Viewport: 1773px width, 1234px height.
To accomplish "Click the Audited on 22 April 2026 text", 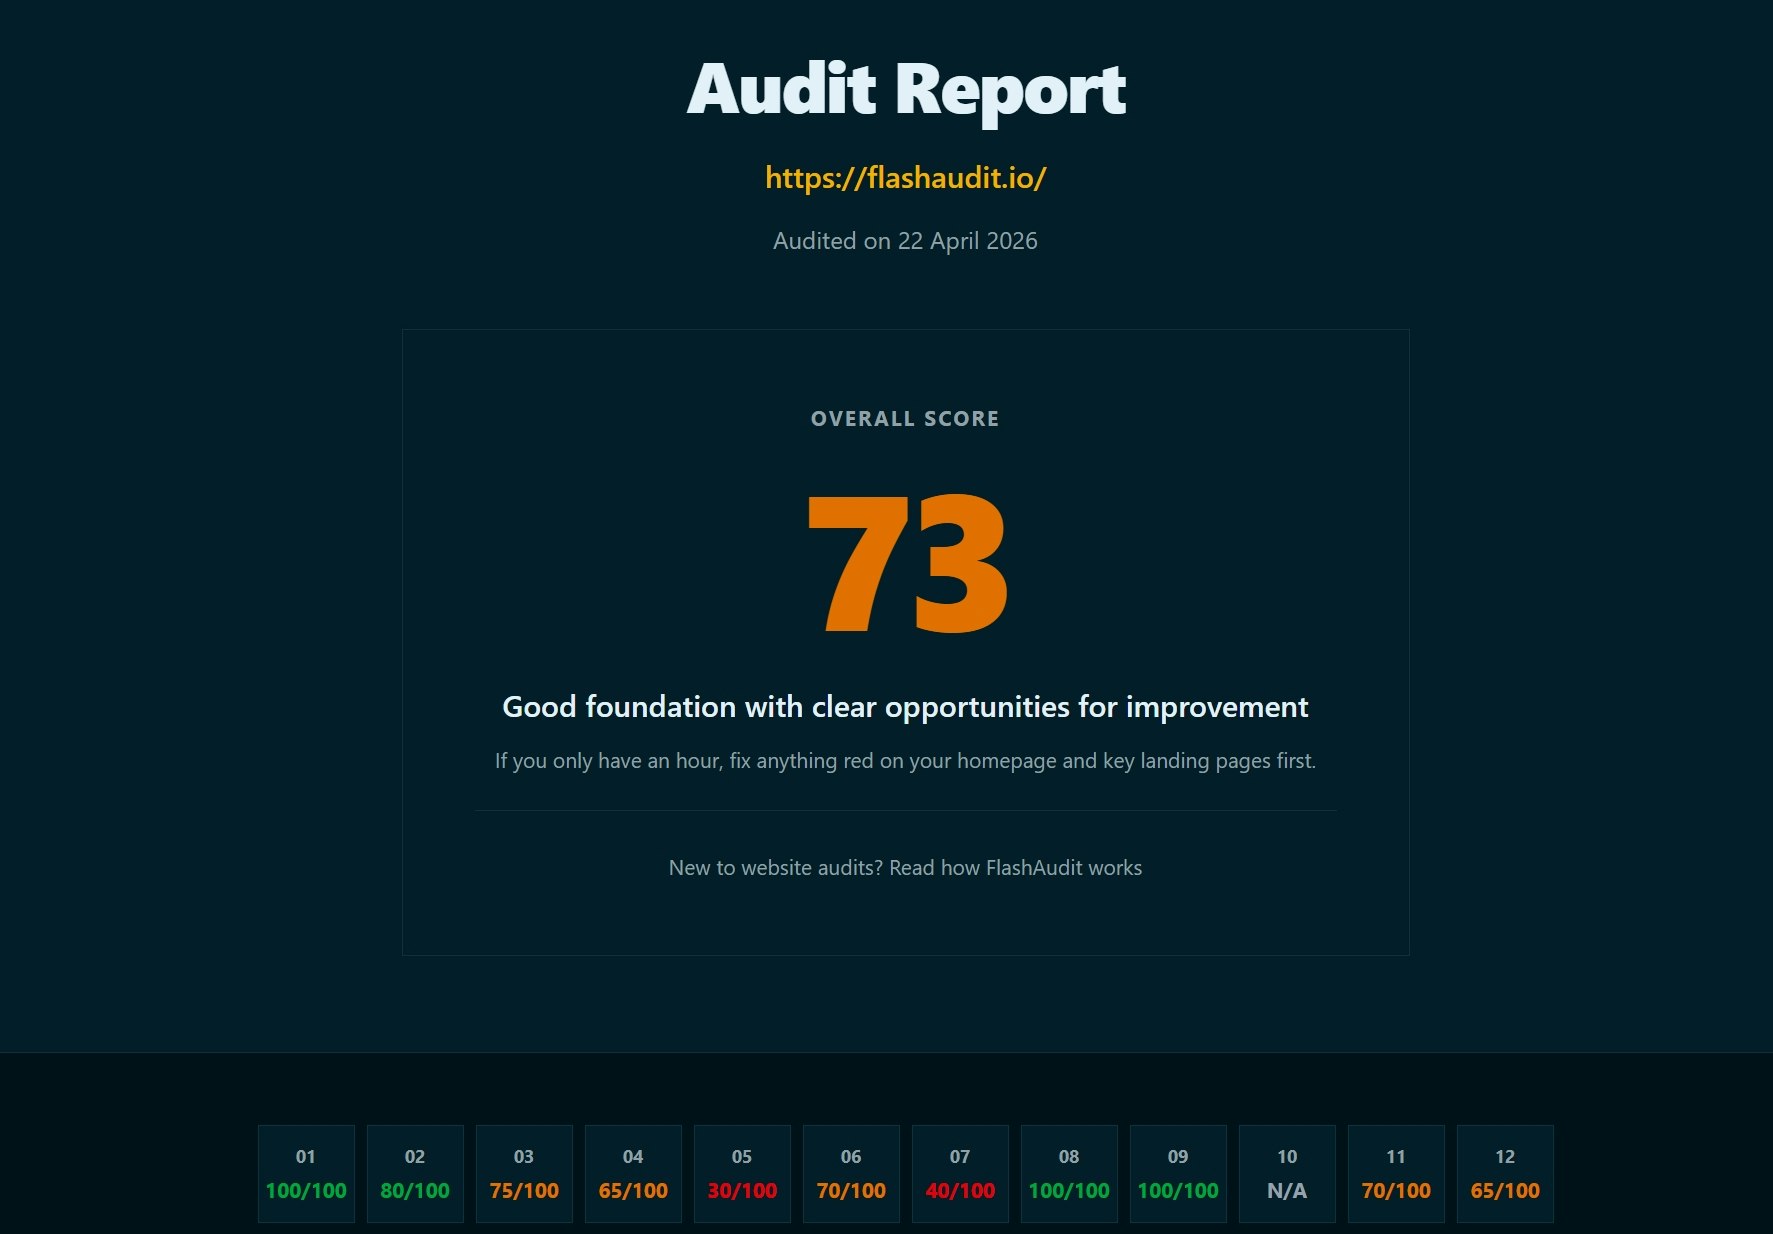I will coord(905,240).
